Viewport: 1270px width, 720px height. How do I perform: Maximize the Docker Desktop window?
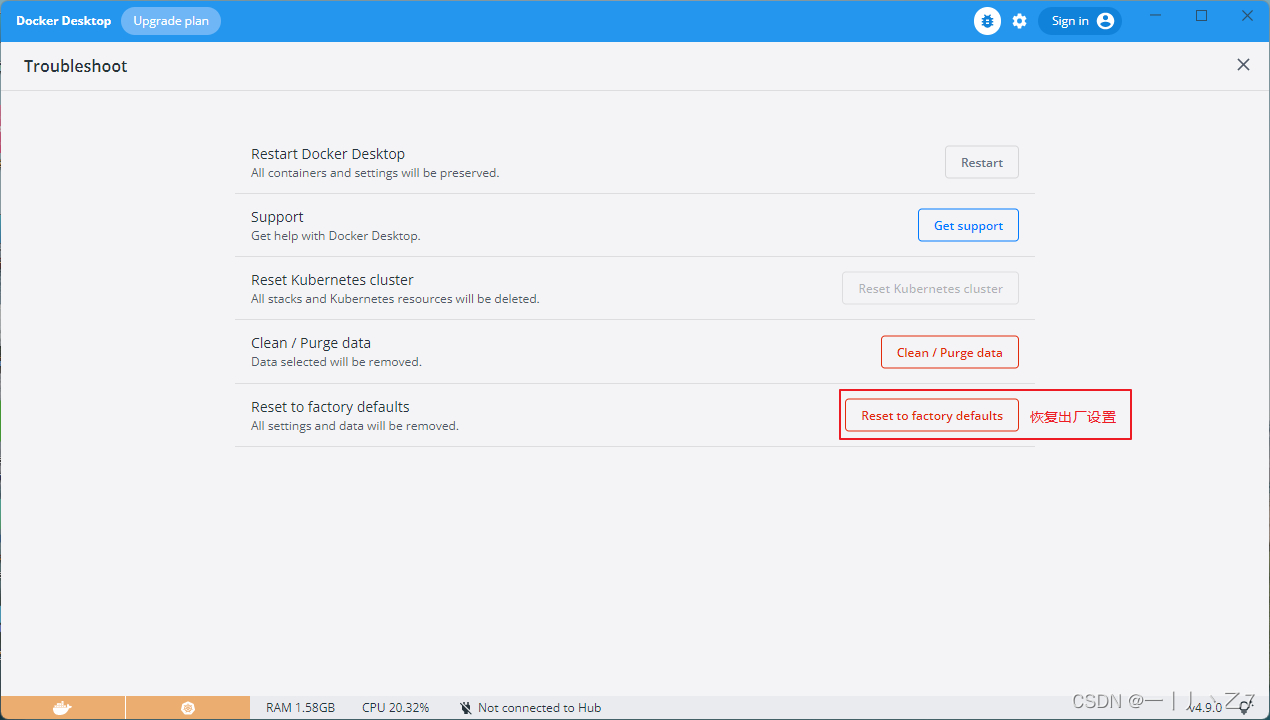(x=1202, y=16)
